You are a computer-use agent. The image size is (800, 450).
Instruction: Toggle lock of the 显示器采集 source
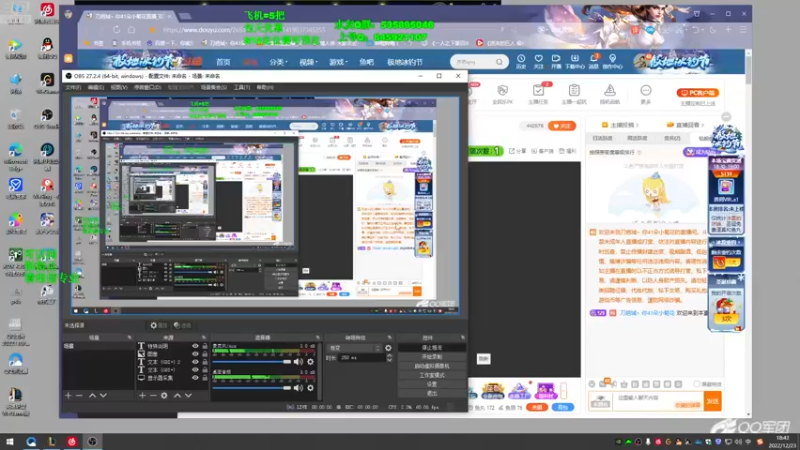pyautogui.click(x=205, y=378)
